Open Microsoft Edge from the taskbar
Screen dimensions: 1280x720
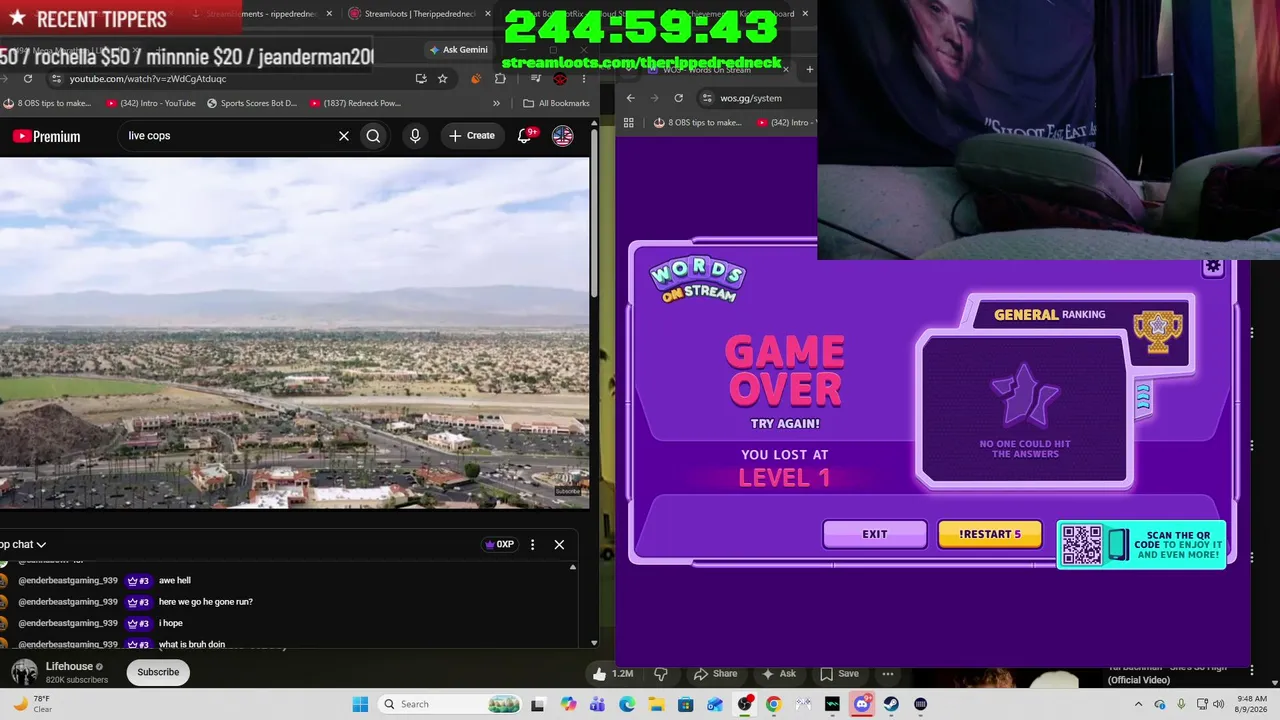[627, 704]
